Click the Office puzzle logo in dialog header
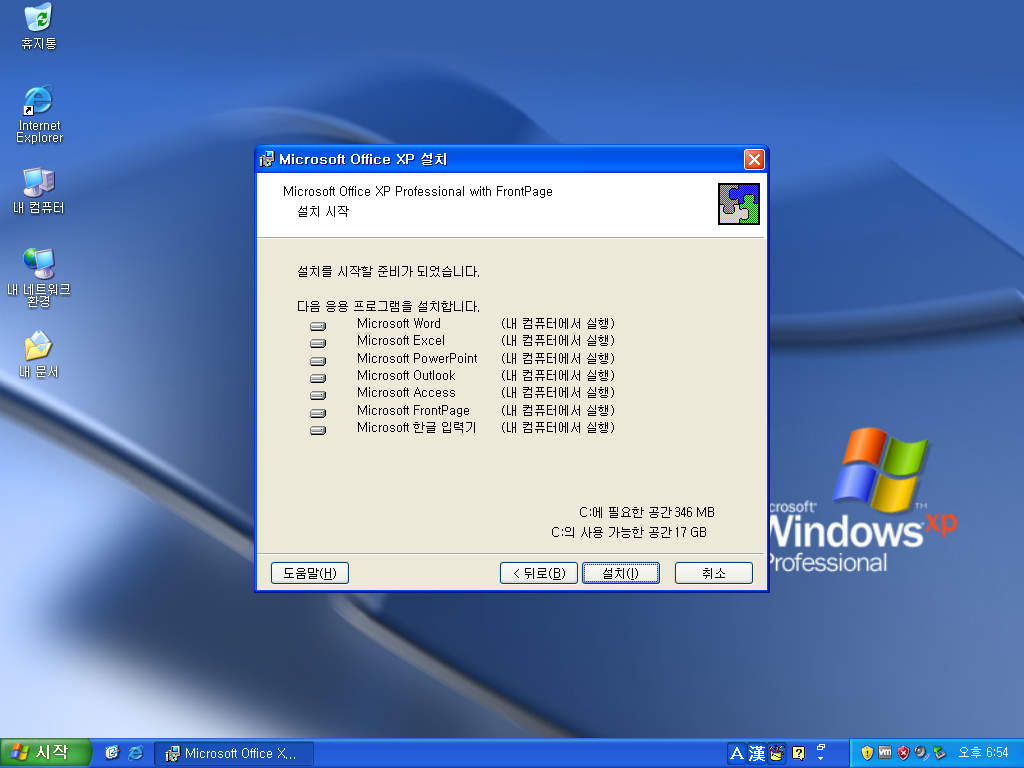 [x=739, y=204]
